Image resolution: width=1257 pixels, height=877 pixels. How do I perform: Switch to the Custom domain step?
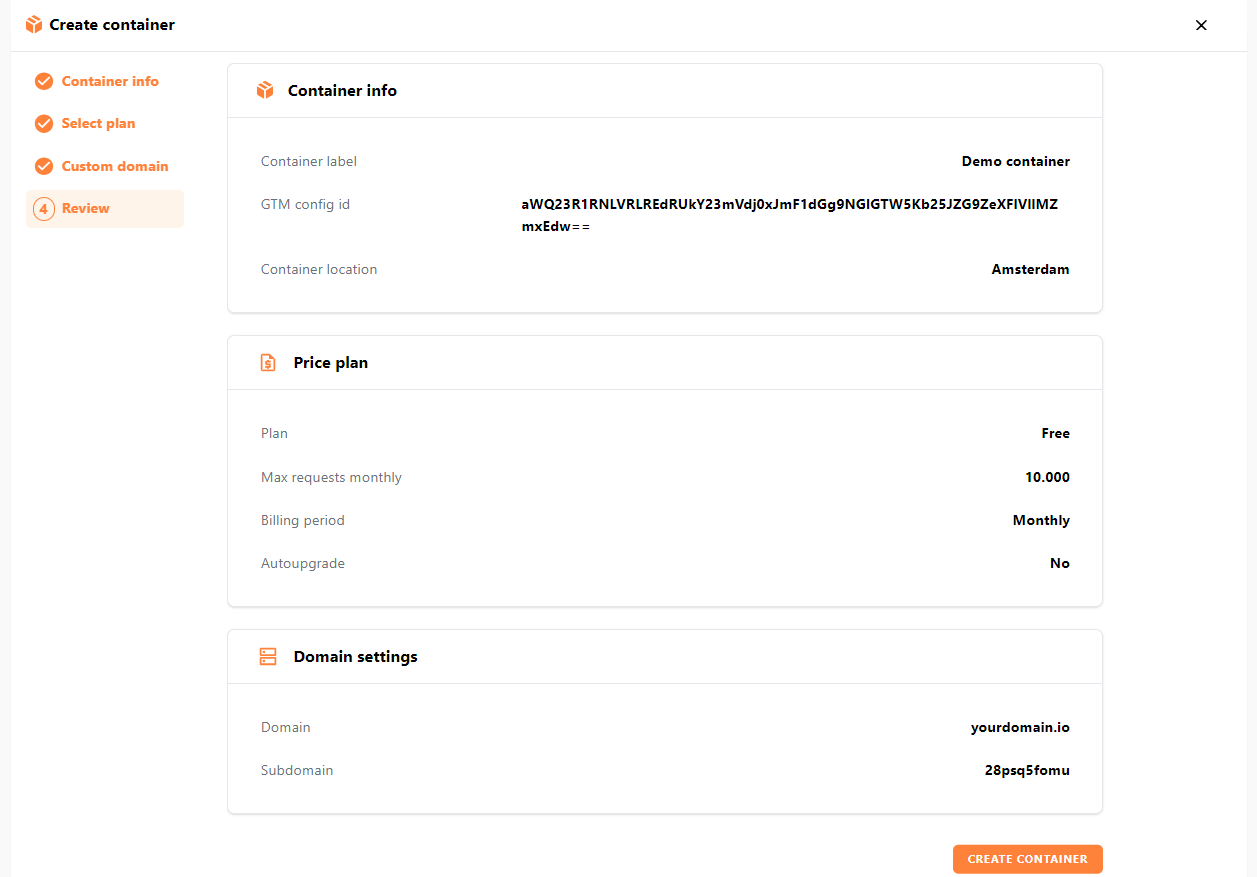(115, 167)
